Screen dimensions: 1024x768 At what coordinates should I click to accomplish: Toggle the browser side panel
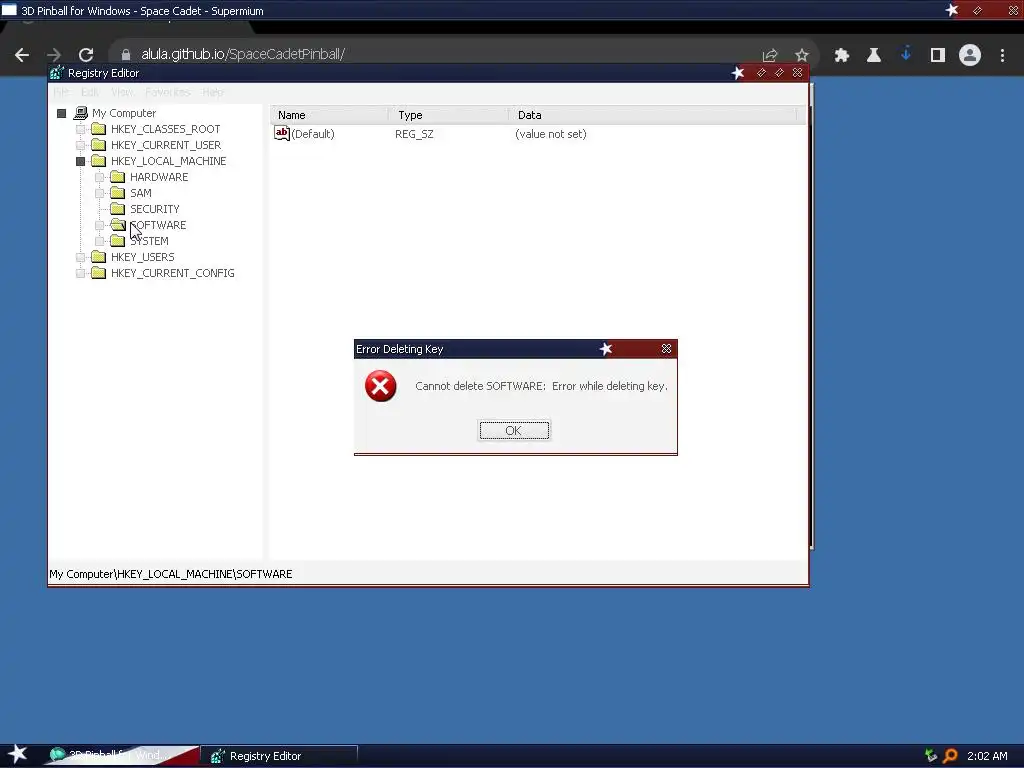pos(938,55)
